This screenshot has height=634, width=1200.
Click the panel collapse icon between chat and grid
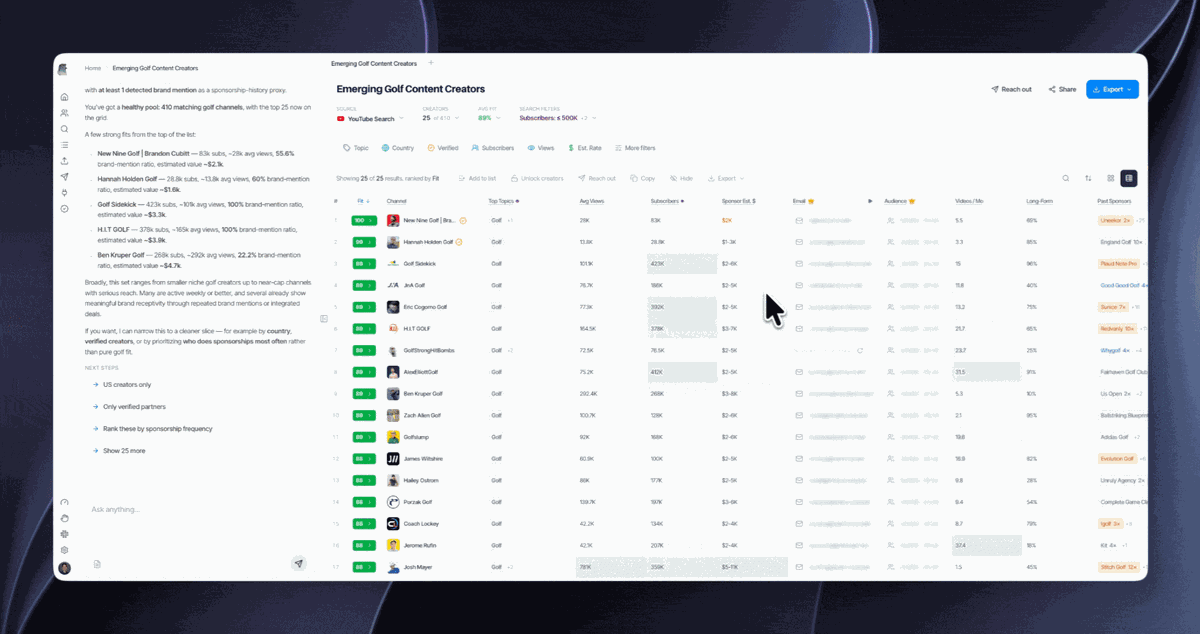click(323, 319)
